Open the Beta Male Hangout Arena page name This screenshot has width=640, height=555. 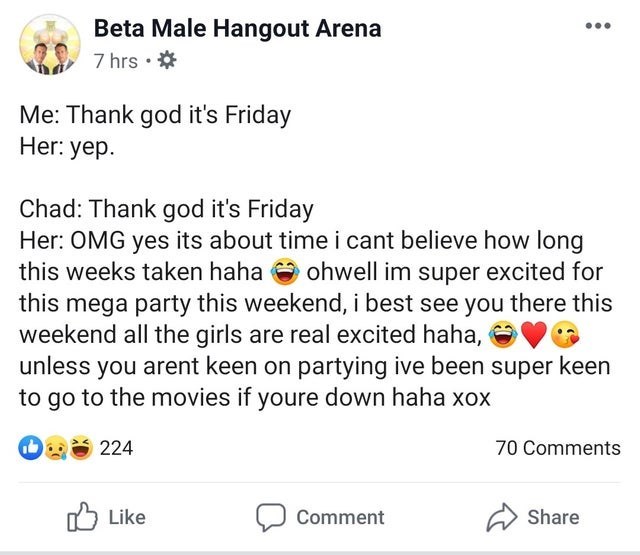point(237,28)
